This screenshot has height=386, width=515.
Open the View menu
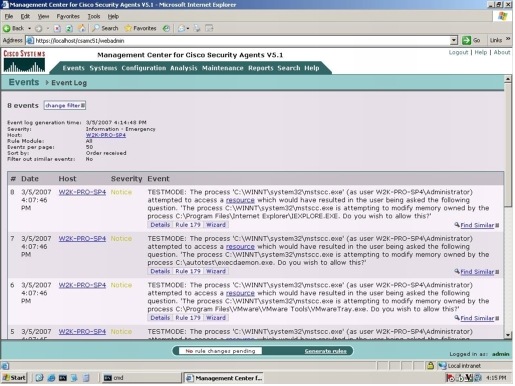43,16
